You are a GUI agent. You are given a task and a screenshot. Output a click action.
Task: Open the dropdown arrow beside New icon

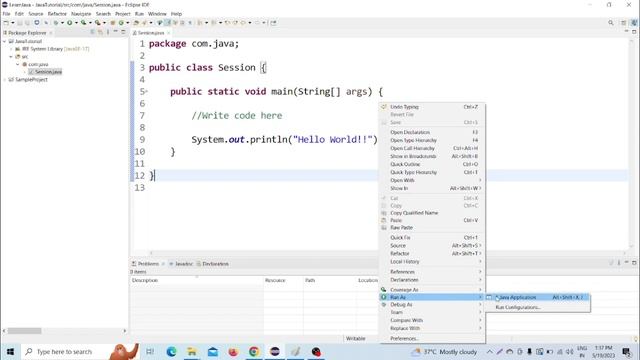pyautogui.click(x=13, y=23)
